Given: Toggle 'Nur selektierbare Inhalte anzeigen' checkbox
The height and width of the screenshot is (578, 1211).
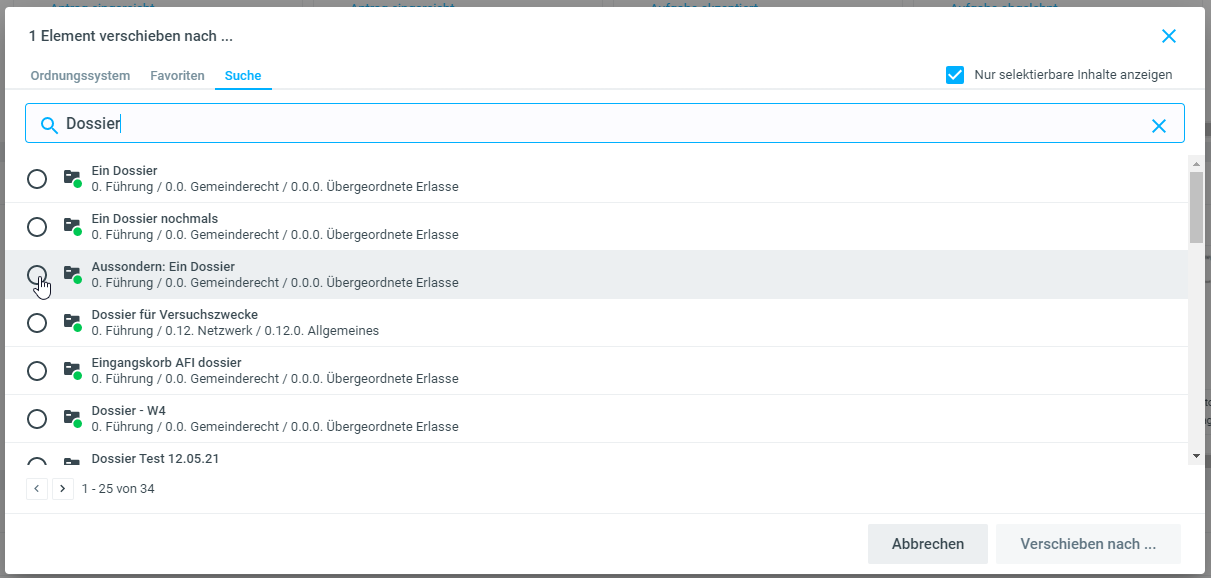Looking at the screenshot, I should click(x=955, y=75).
